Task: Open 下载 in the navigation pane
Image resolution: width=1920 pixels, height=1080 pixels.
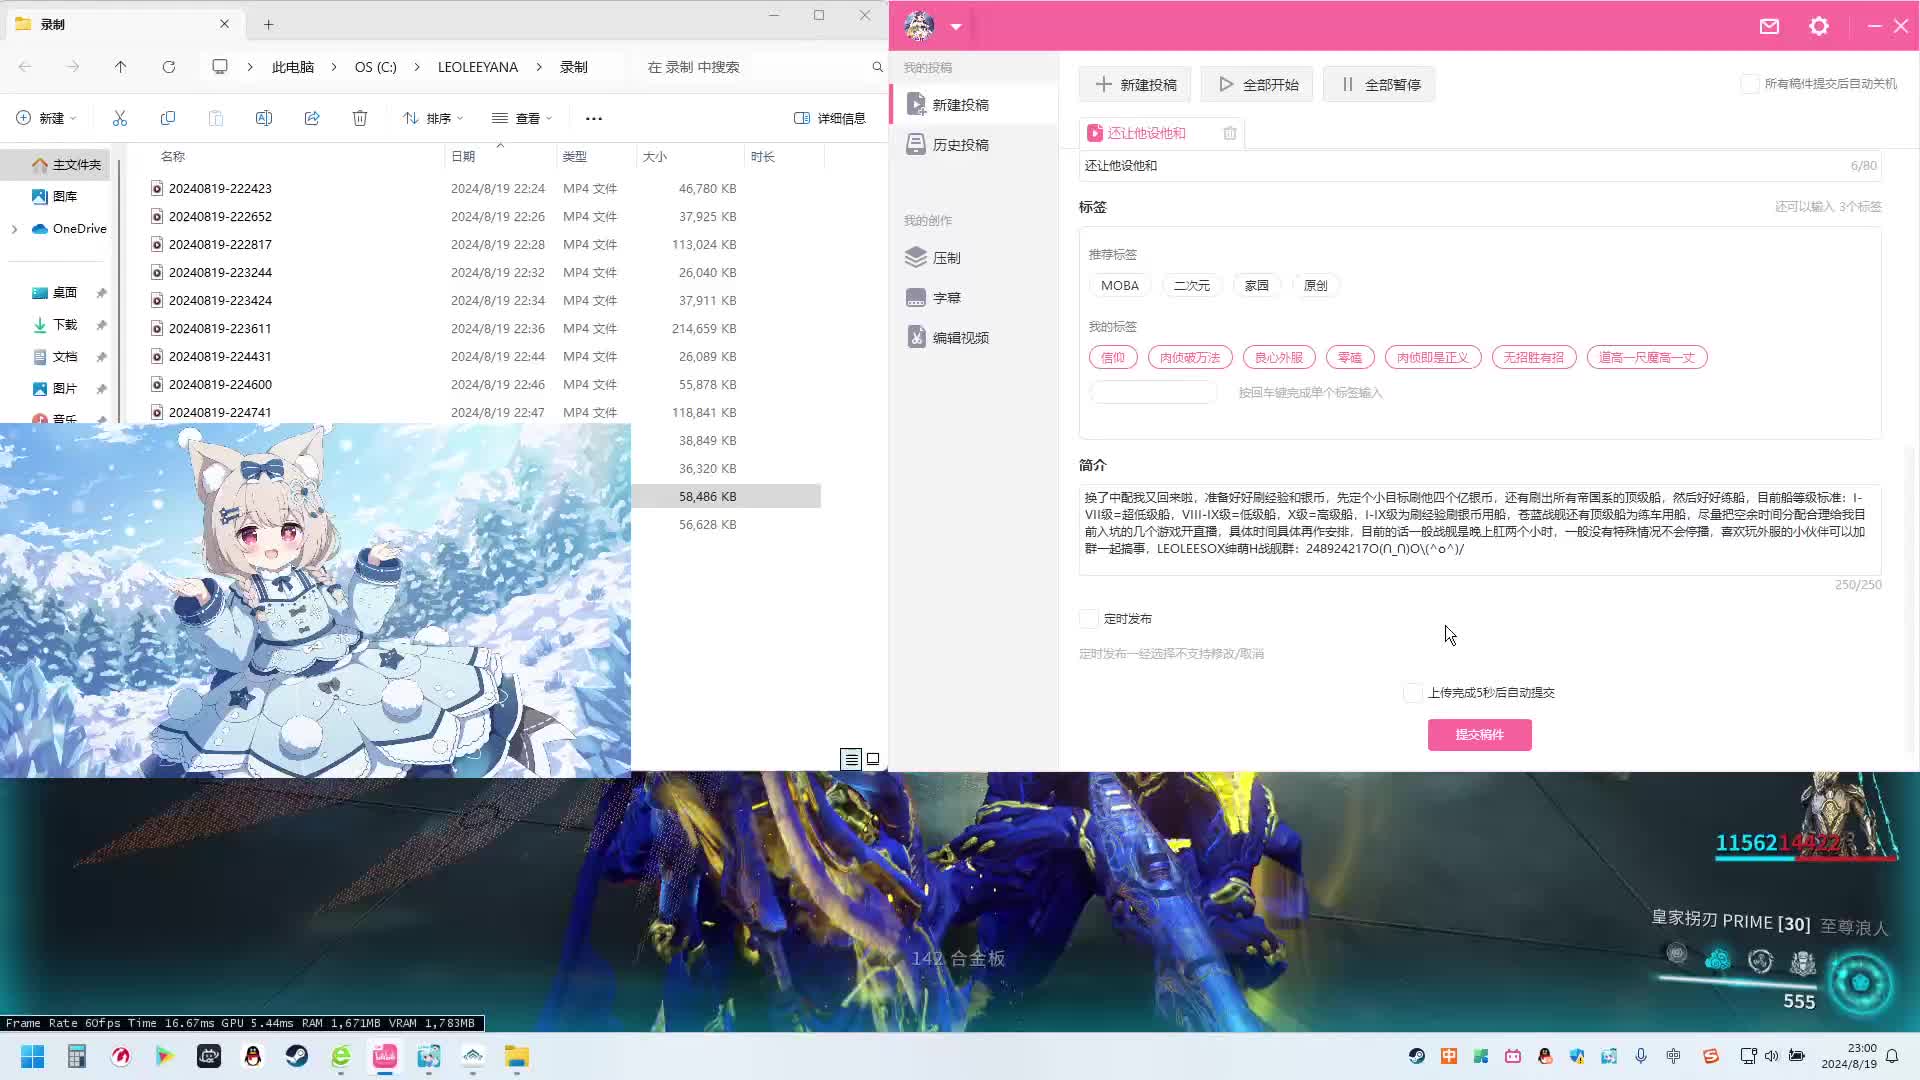Action: point(55,325)
